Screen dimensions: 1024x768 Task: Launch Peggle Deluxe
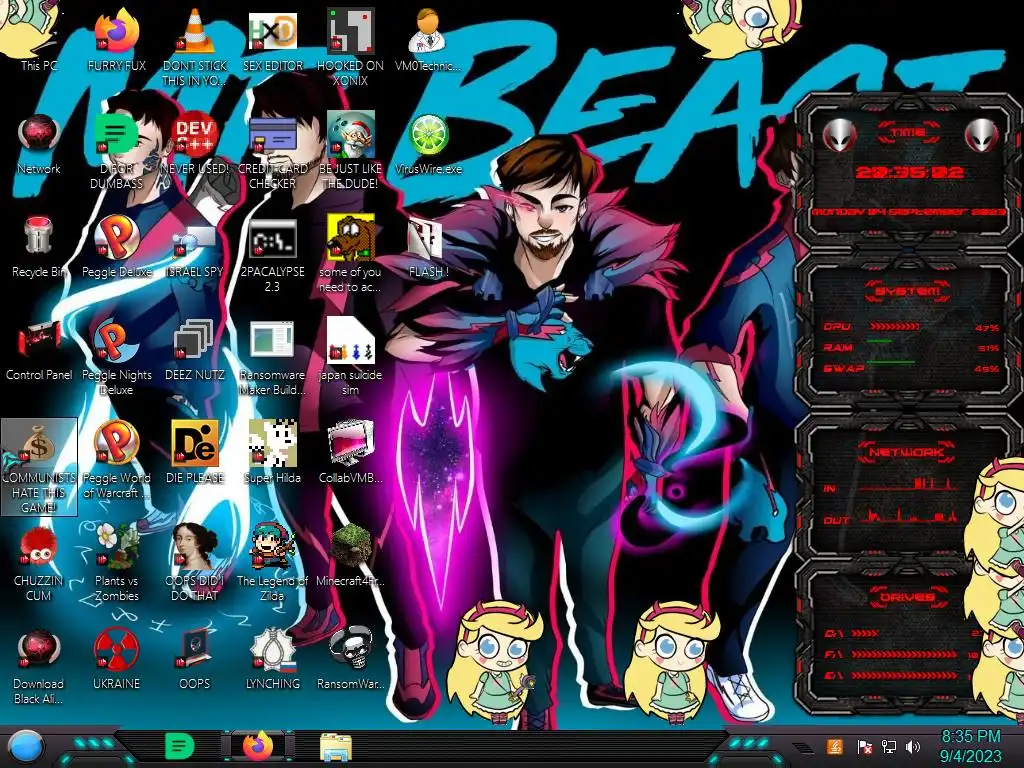pos(116,236)
